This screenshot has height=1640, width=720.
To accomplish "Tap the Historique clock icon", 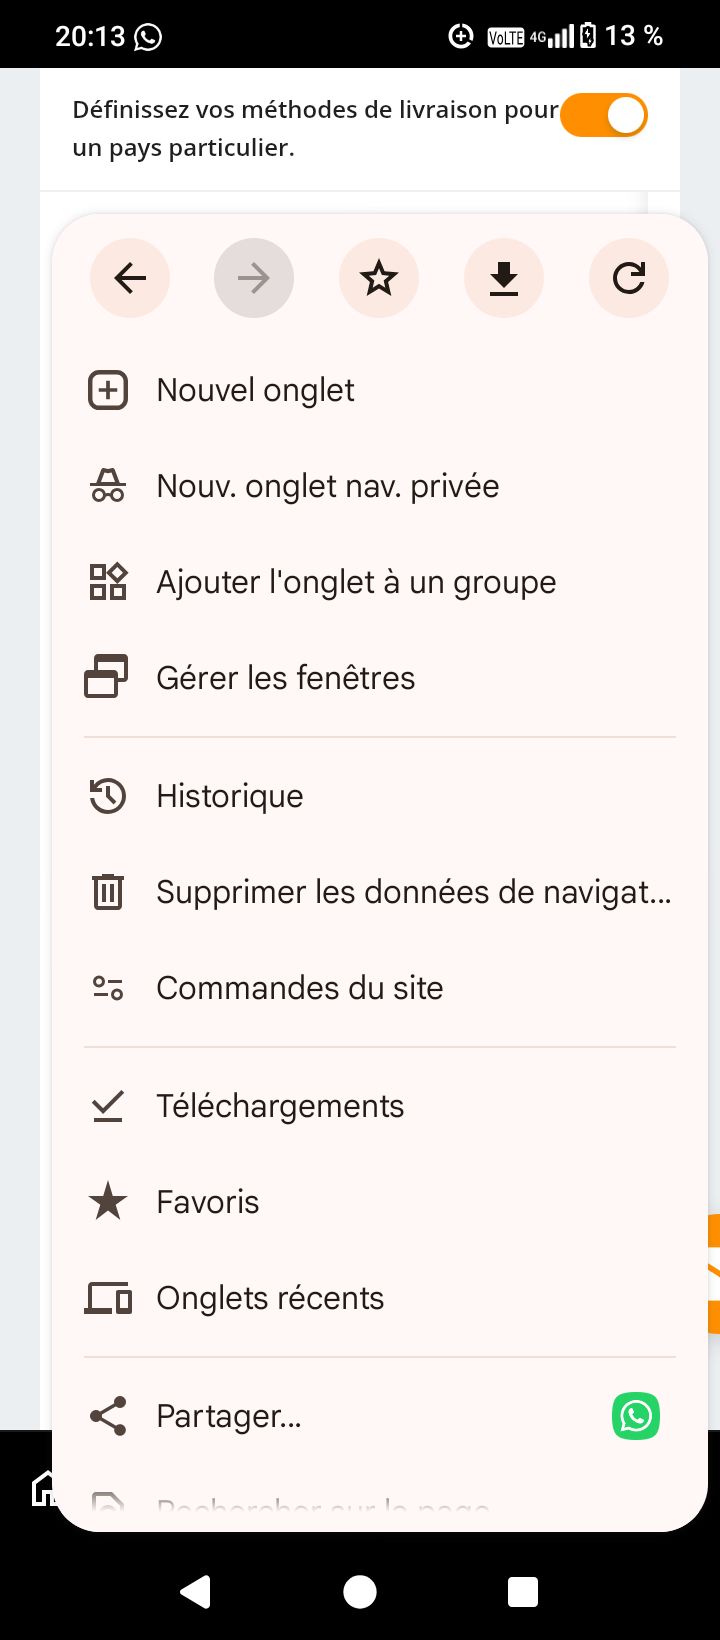I will (108, 796).
